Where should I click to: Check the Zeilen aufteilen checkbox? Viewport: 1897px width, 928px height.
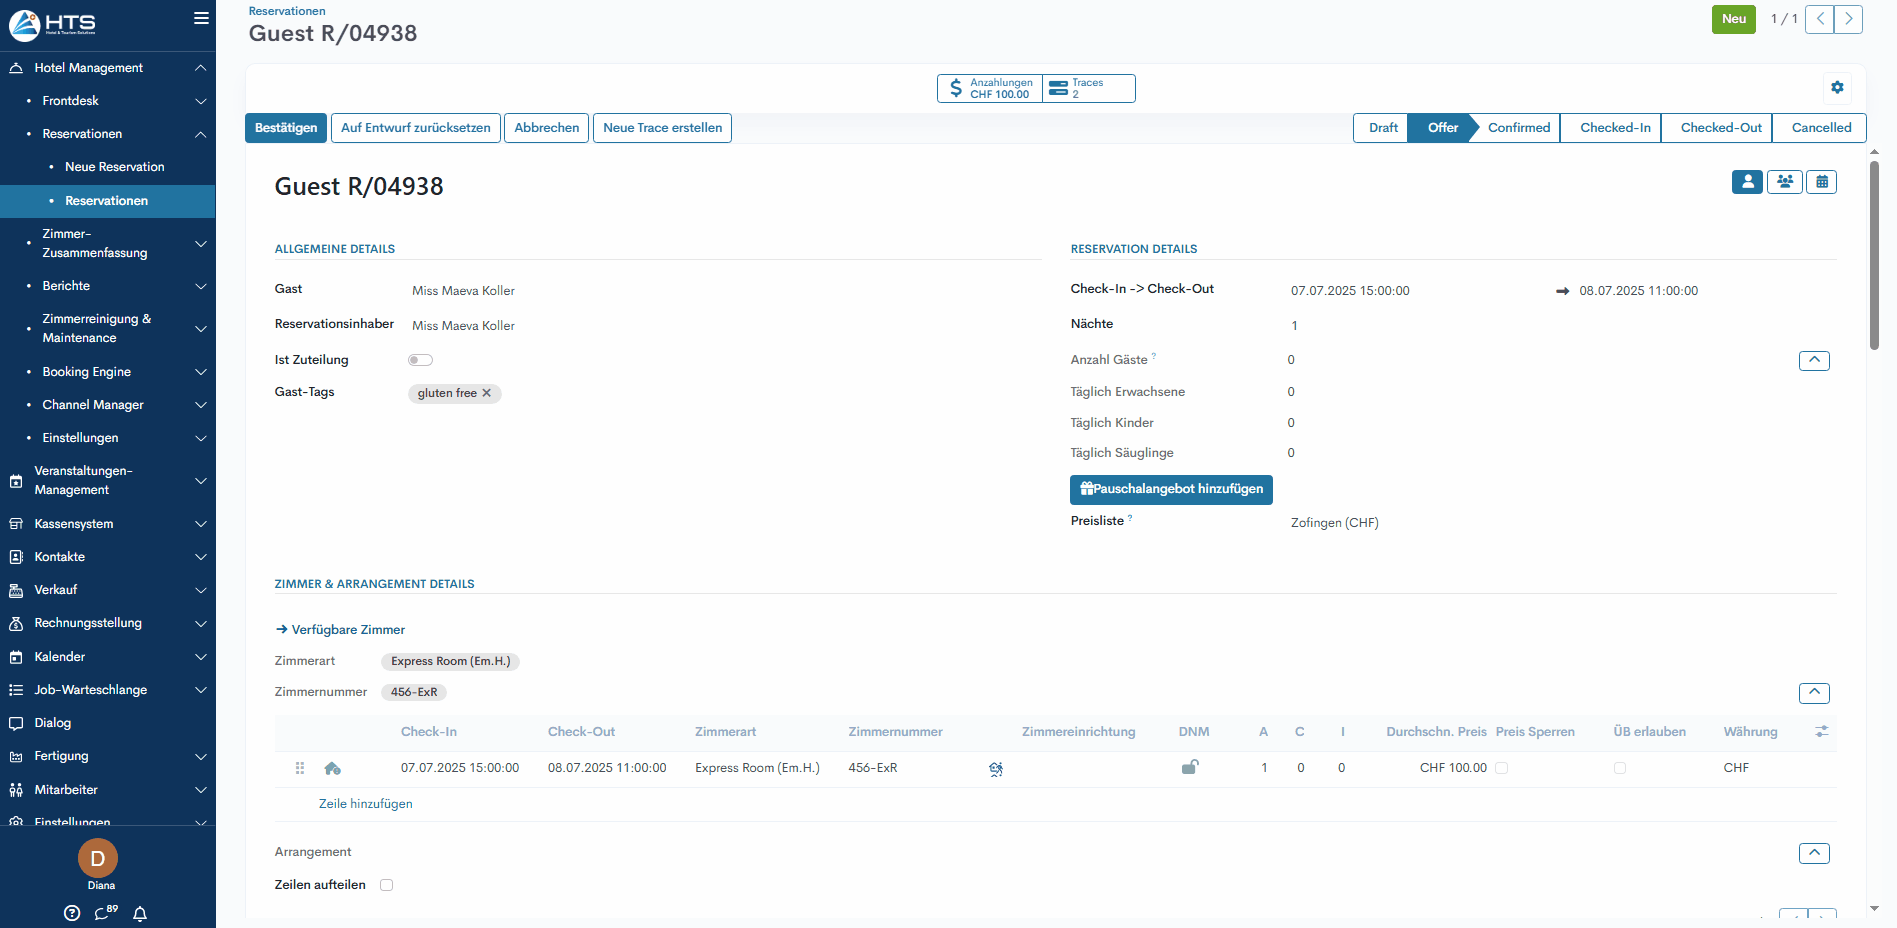point(387,885)
